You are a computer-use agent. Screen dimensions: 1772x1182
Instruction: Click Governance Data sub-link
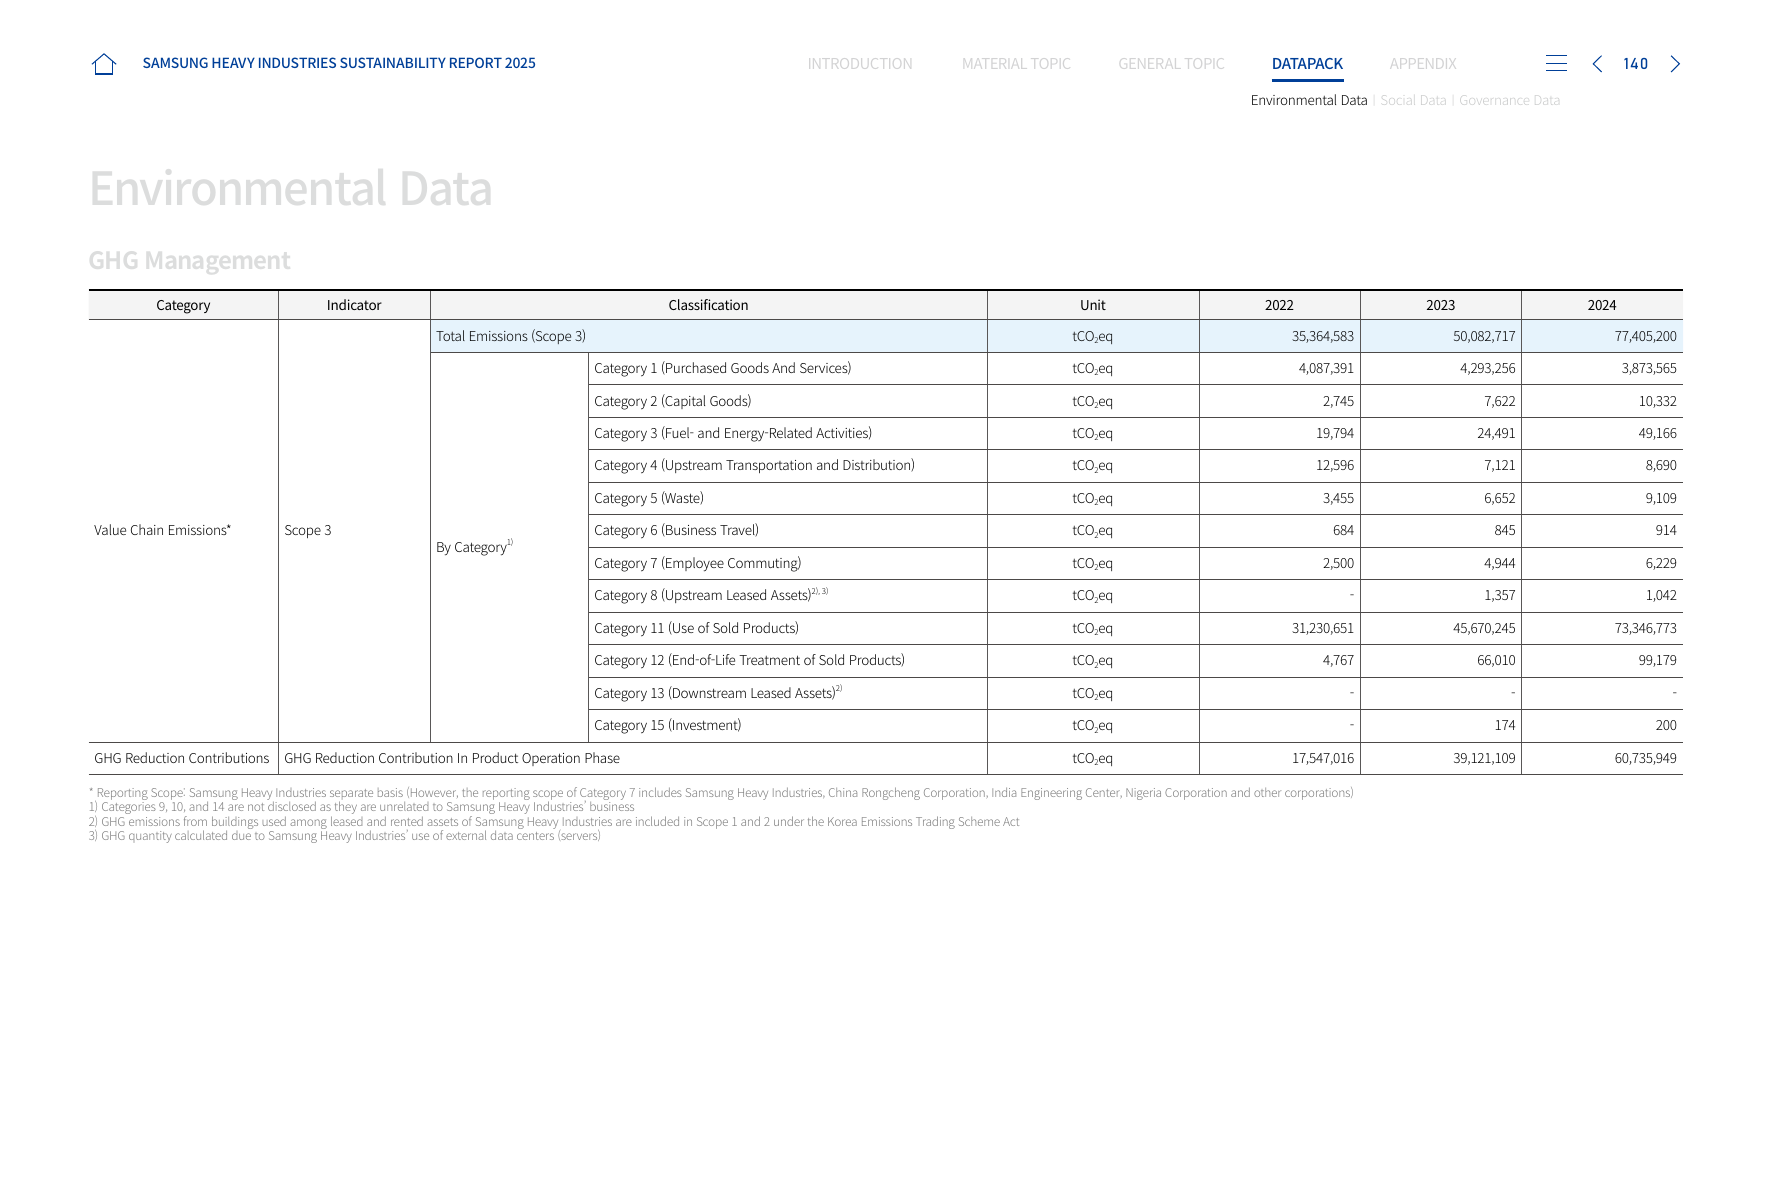[x=1509, y=100]
